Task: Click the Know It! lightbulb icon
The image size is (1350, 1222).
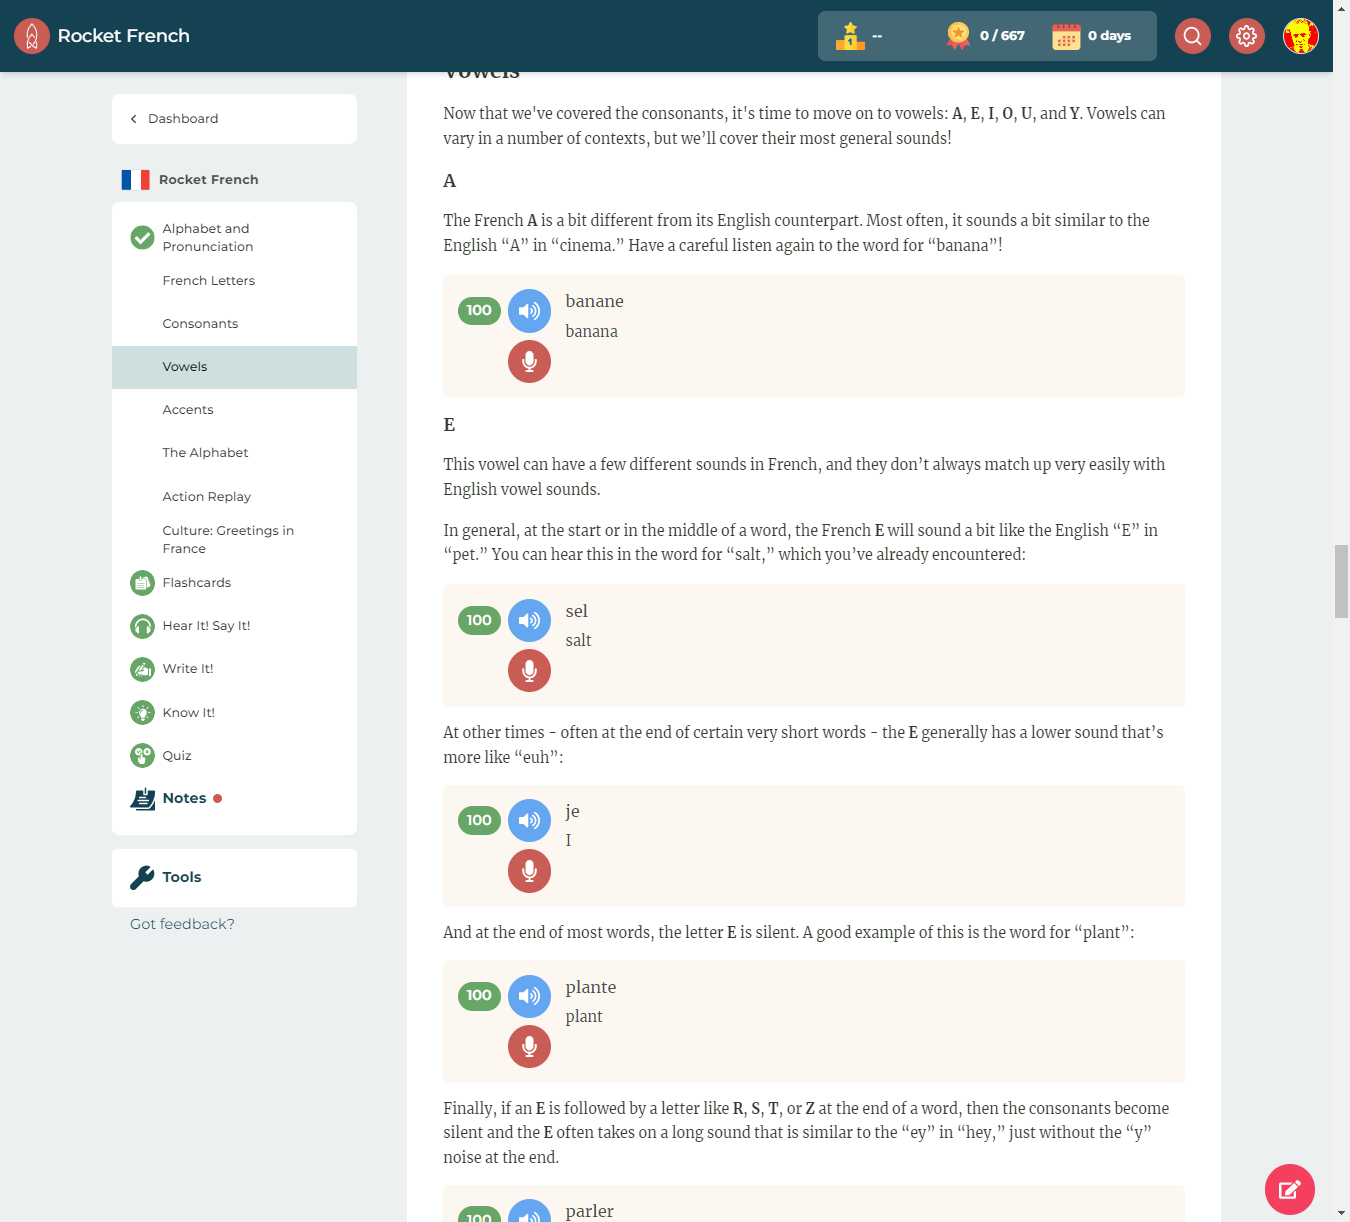Action: [143, 713]
